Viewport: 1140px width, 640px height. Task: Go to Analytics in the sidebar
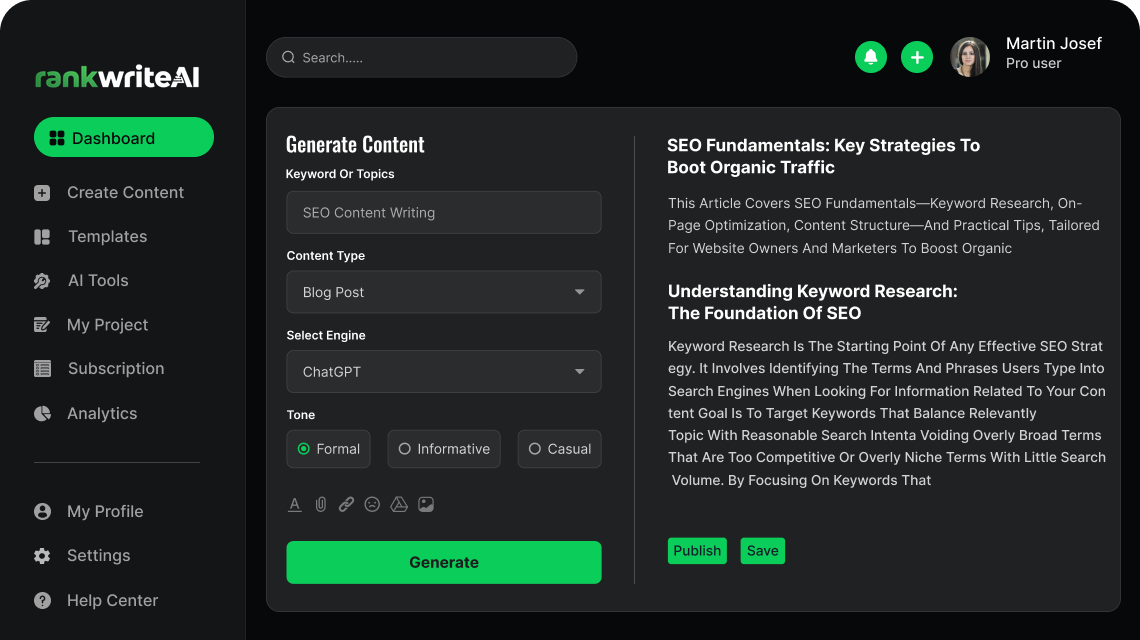click(102, 413)
